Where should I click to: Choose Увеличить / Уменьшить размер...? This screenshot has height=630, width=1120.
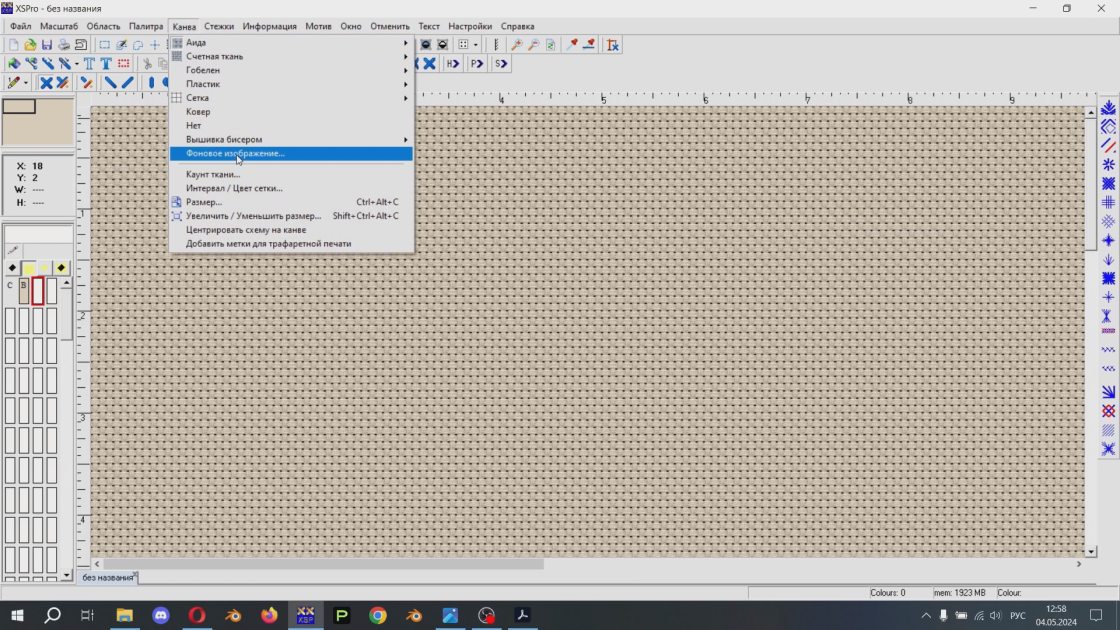(x=291, y=216)
